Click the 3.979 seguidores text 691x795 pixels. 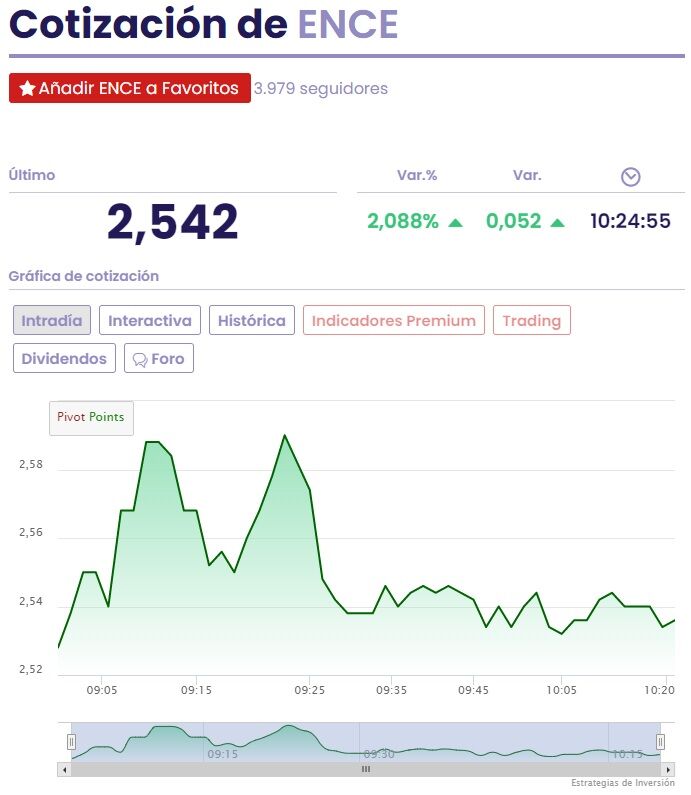(x=321, y=88)
